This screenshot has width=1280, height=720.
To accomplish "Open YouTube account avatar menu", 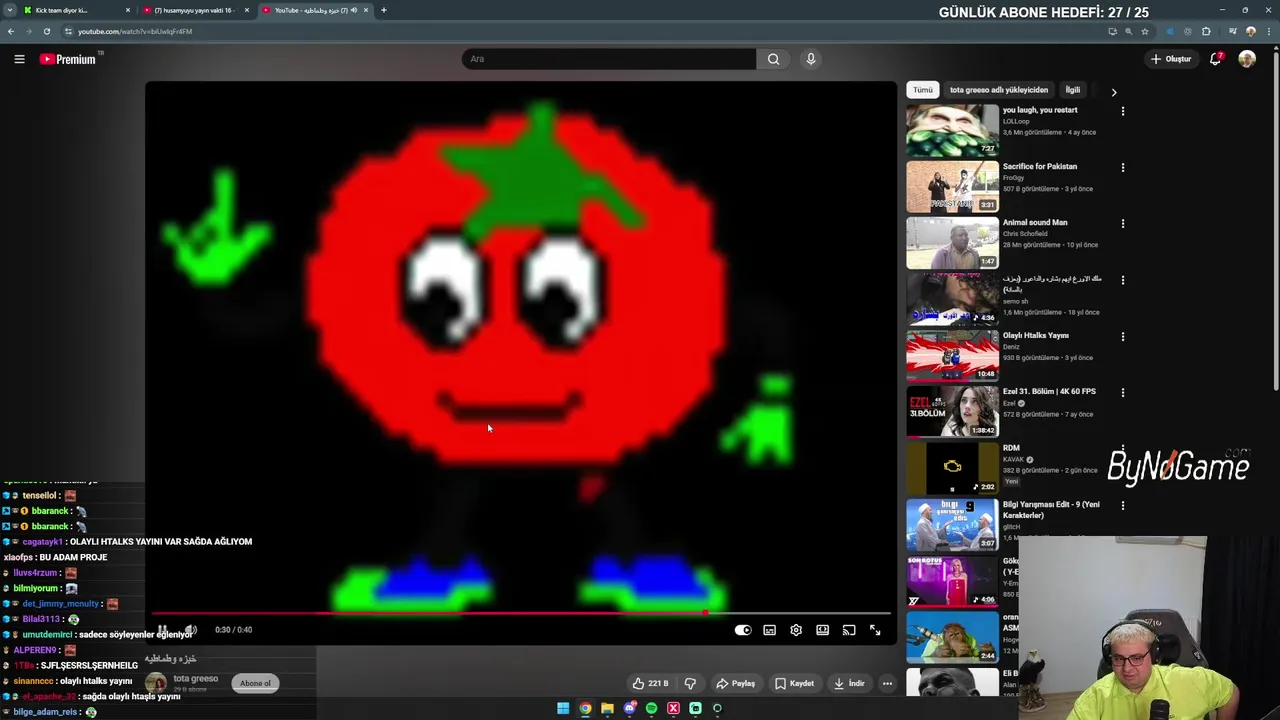I will click(x=1247, y=59).
